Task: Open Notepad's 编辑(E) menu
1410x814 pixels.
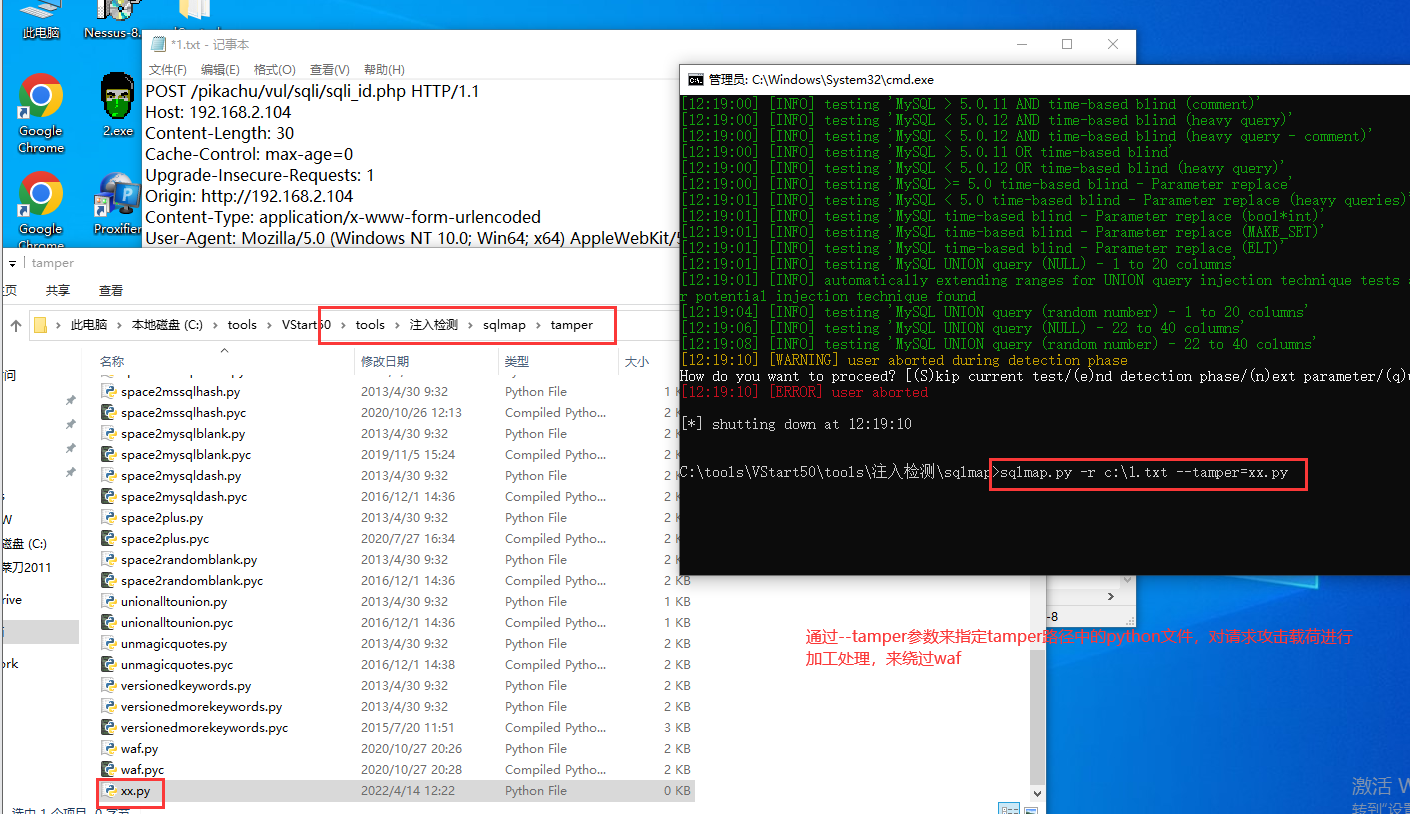Action: pyautogui.click(x=220, y=70)
